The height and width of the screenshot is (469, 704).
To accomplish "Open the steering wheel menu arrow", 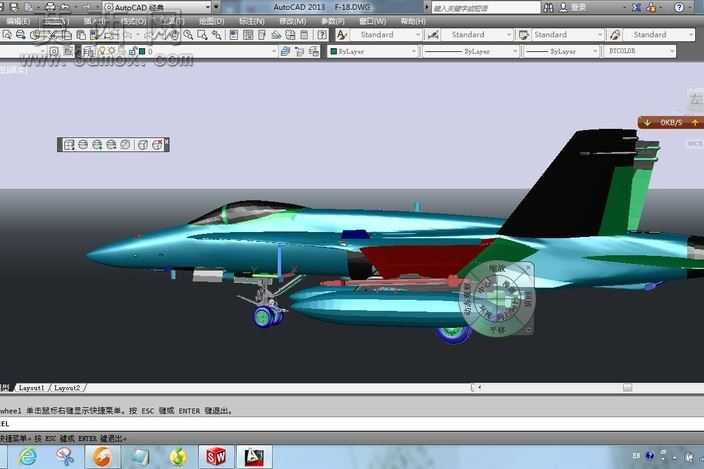I will tap(528, 330).
